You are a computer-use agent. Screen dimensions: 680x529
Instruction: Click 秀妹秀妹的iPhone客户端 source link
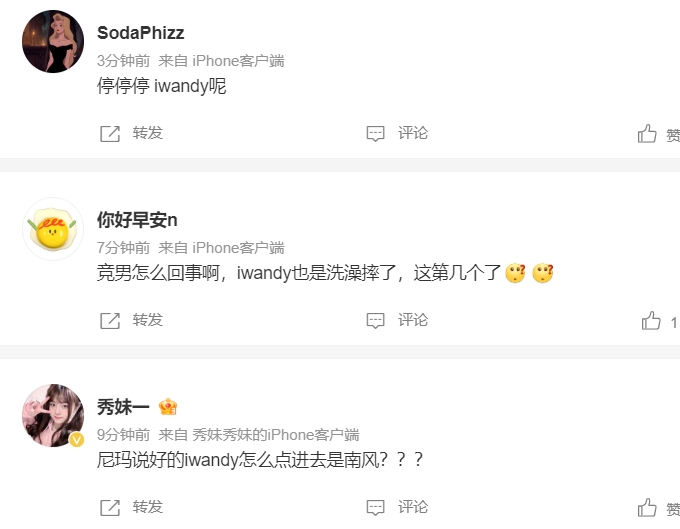(276, 434)
